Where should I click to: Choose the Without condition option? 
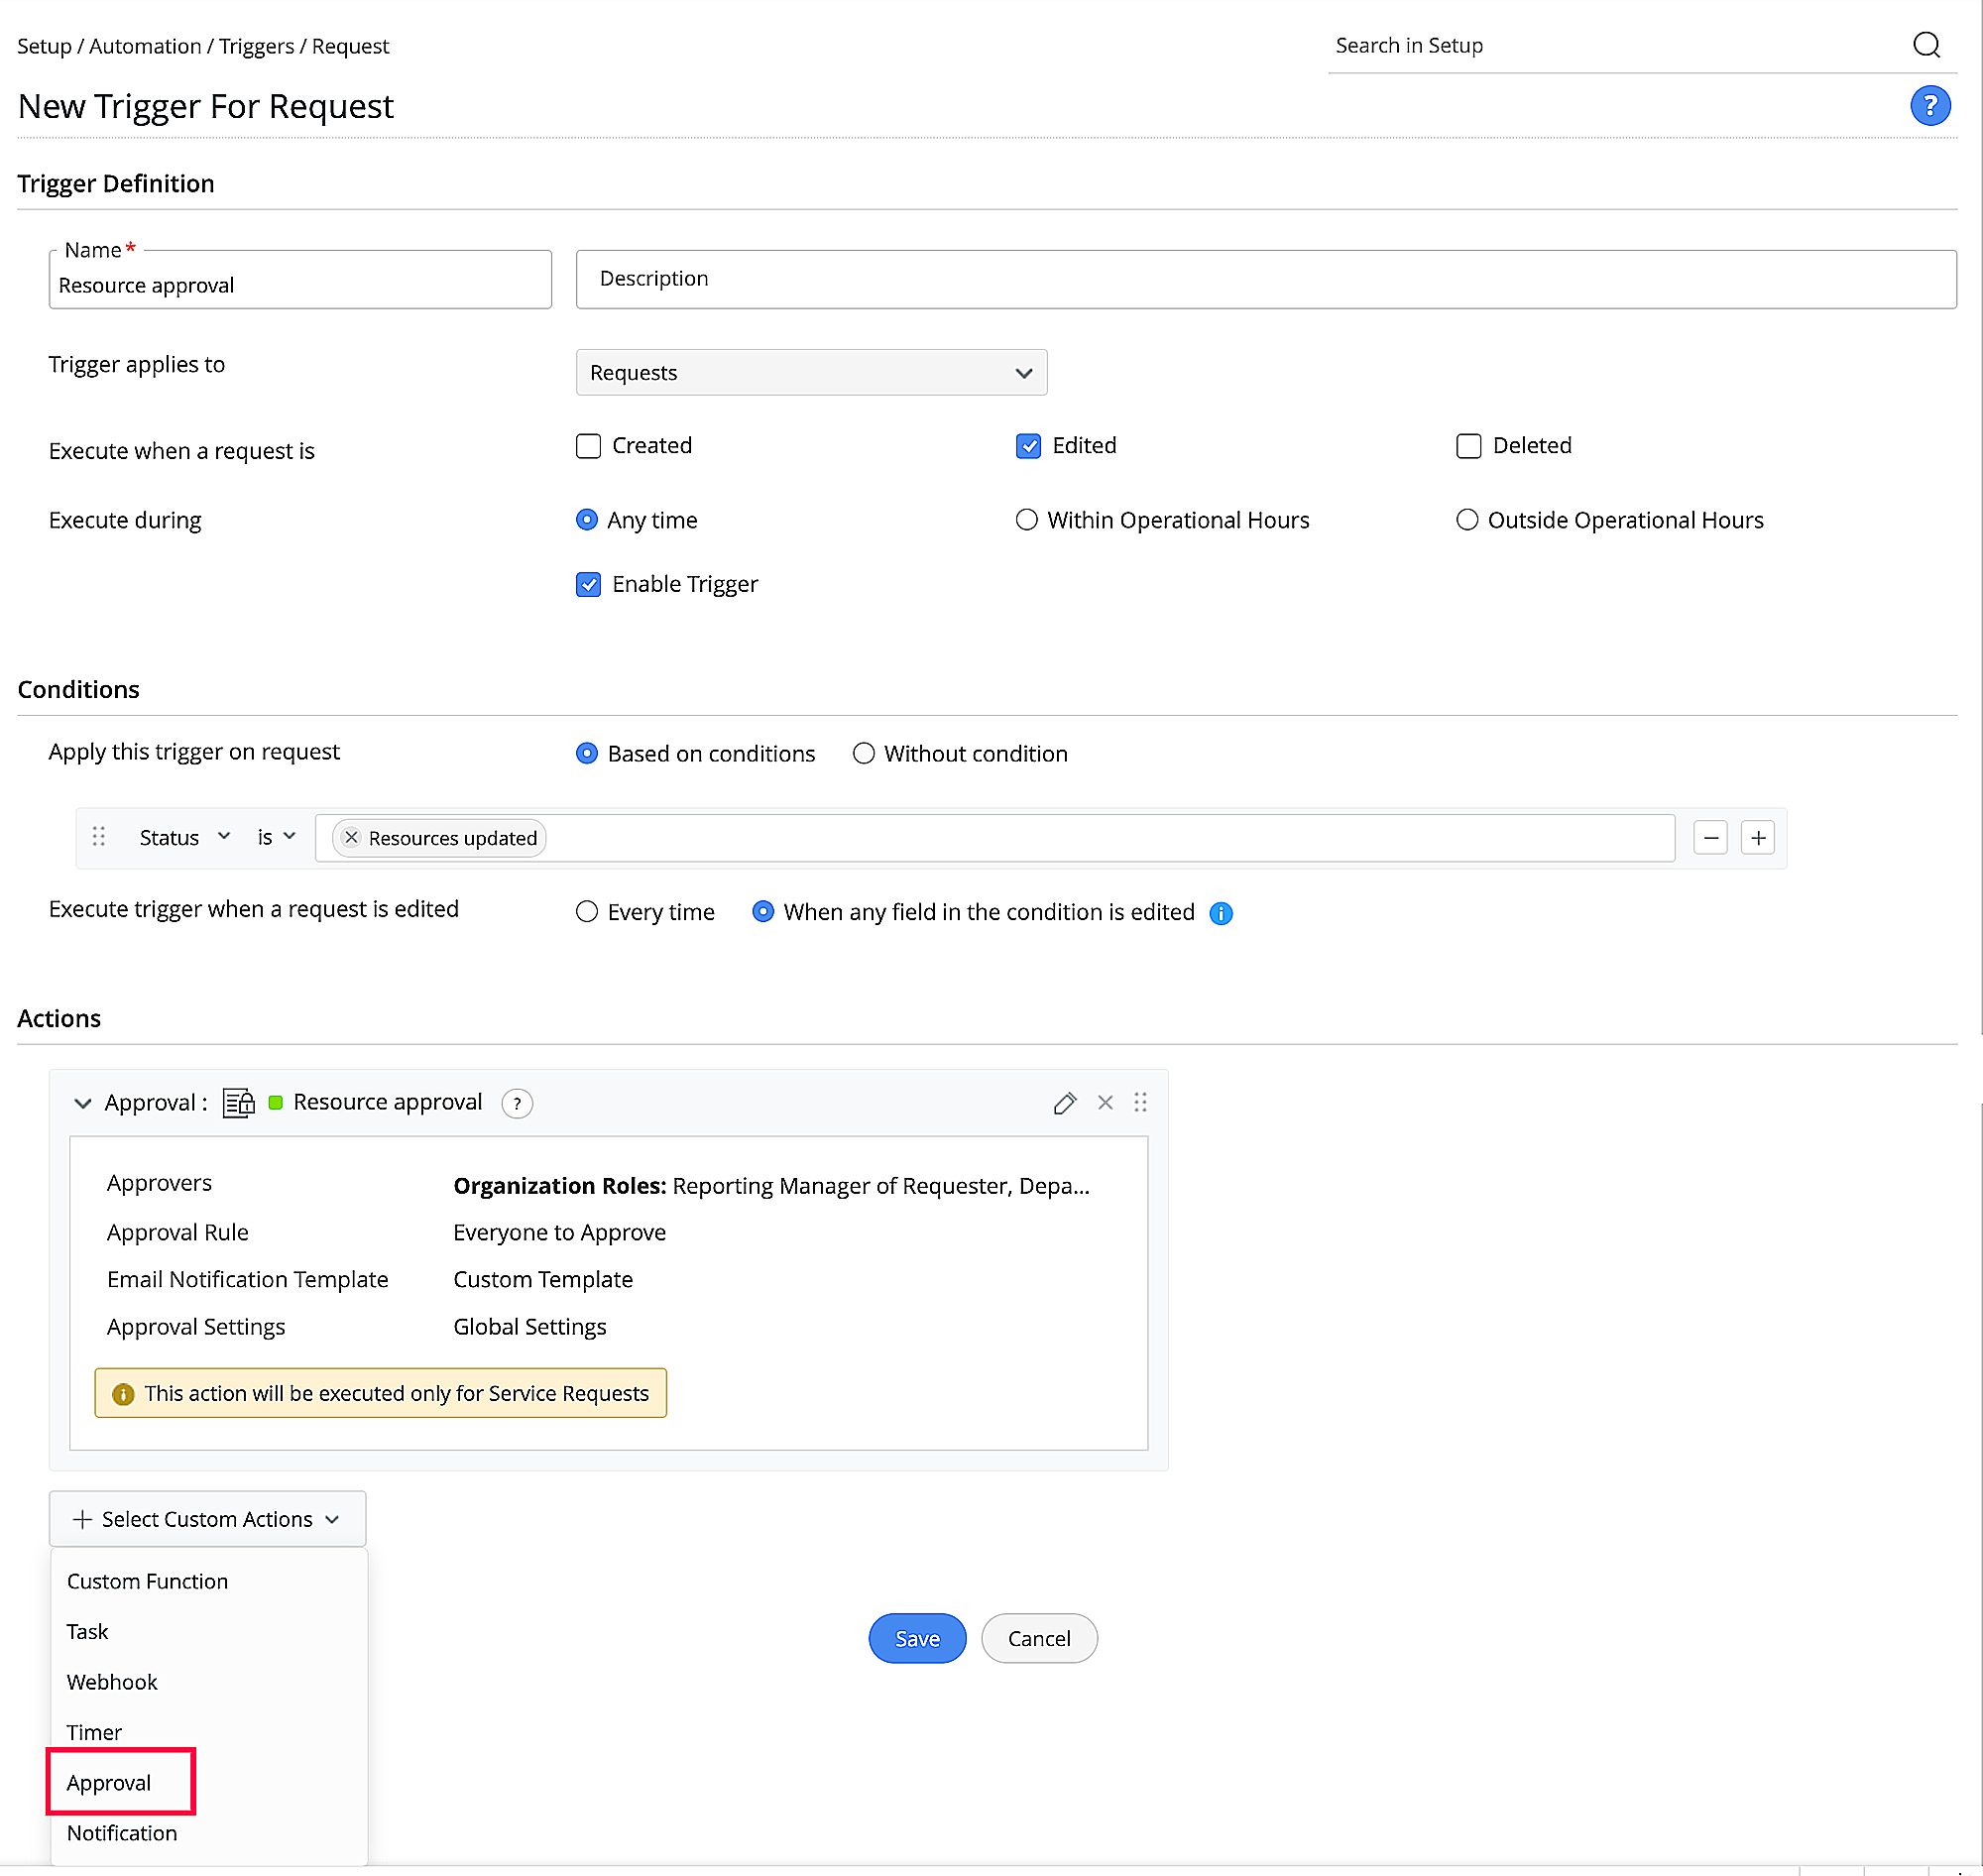click(x=863, y=753)
